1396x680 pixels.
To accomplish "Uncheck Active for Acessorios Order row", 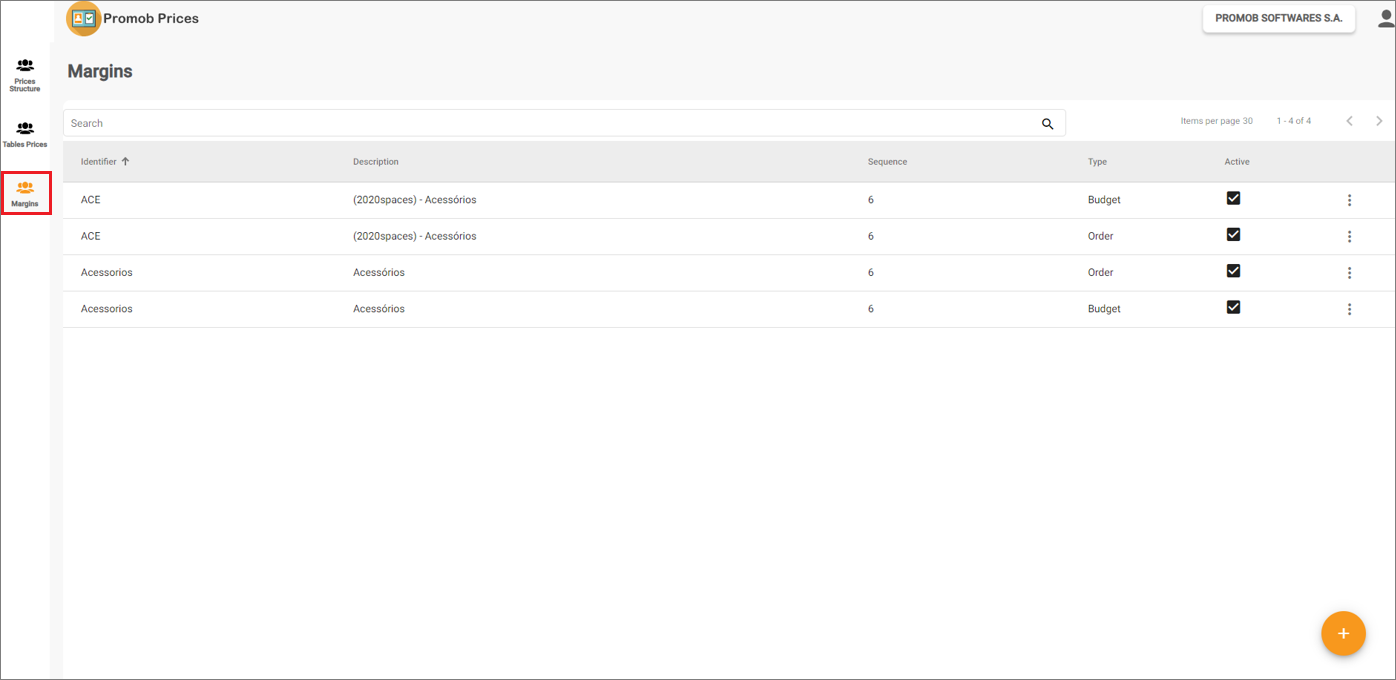I will pyautogui.click(x=1233, y=270).
